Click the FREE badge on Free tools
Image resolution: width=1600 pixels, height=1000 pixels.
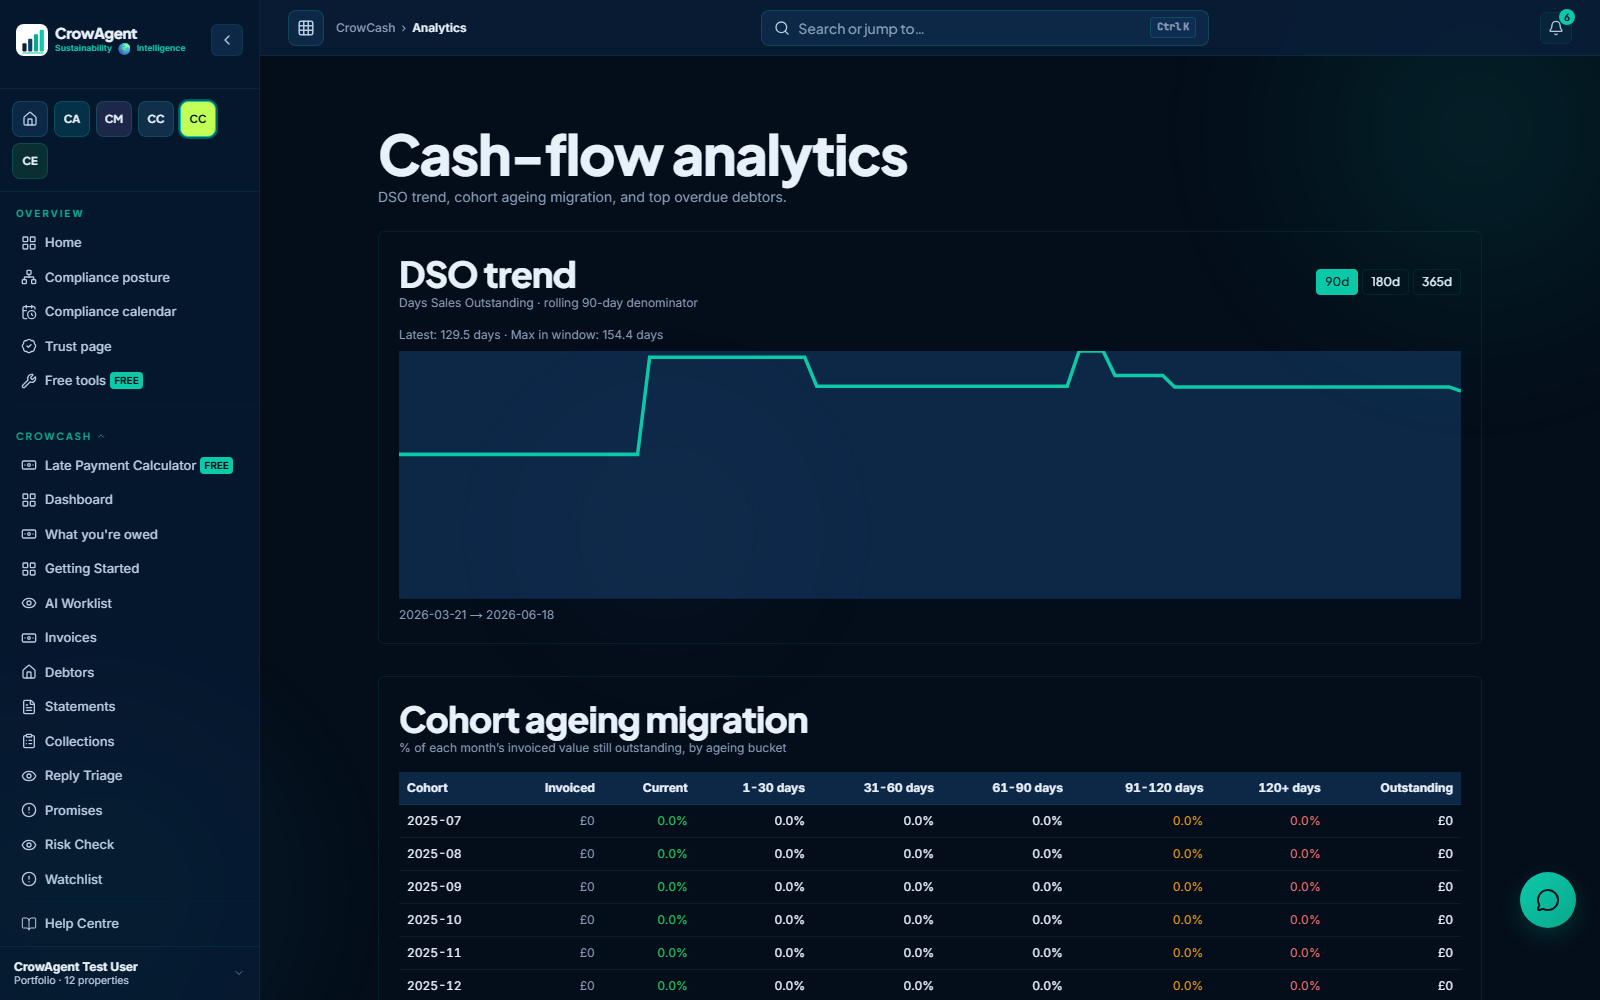[126, 381]
